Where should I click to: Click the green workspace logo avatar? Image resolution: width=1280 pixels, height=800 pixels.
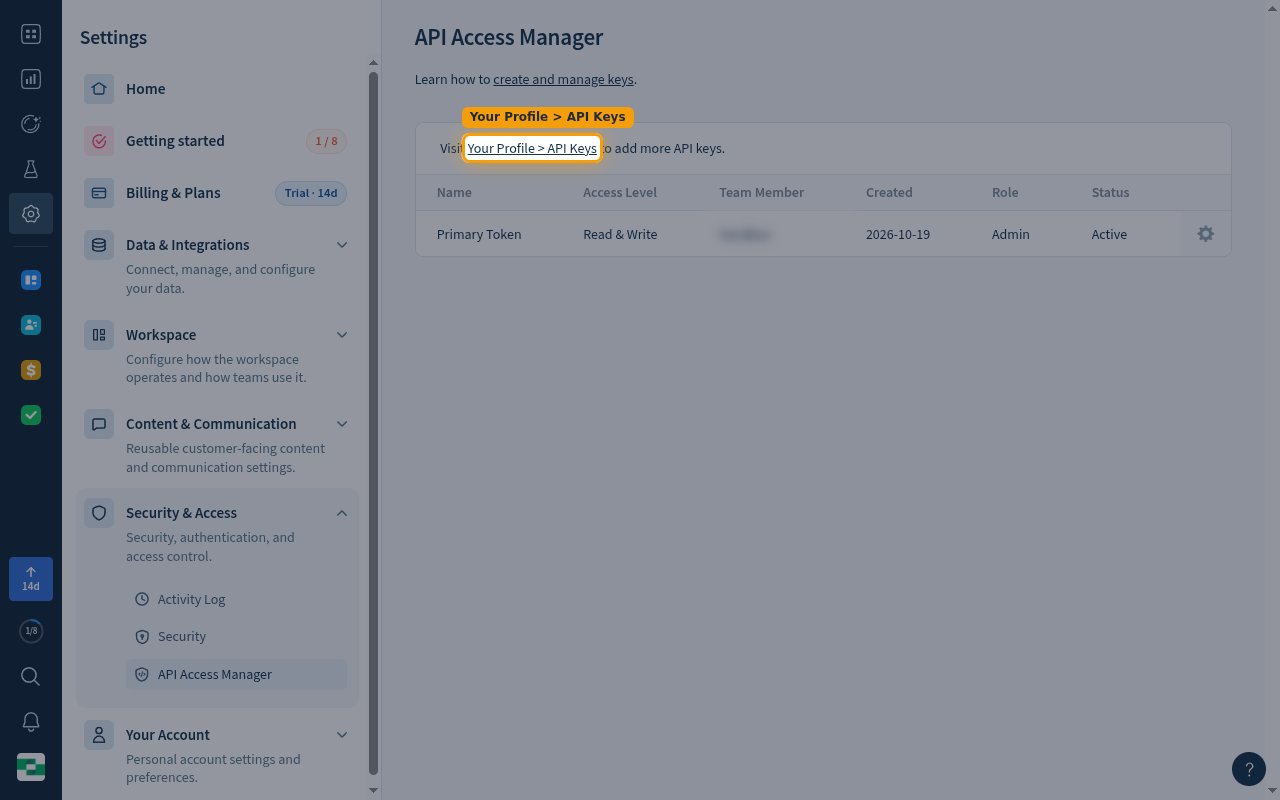[x=31, y=767]
